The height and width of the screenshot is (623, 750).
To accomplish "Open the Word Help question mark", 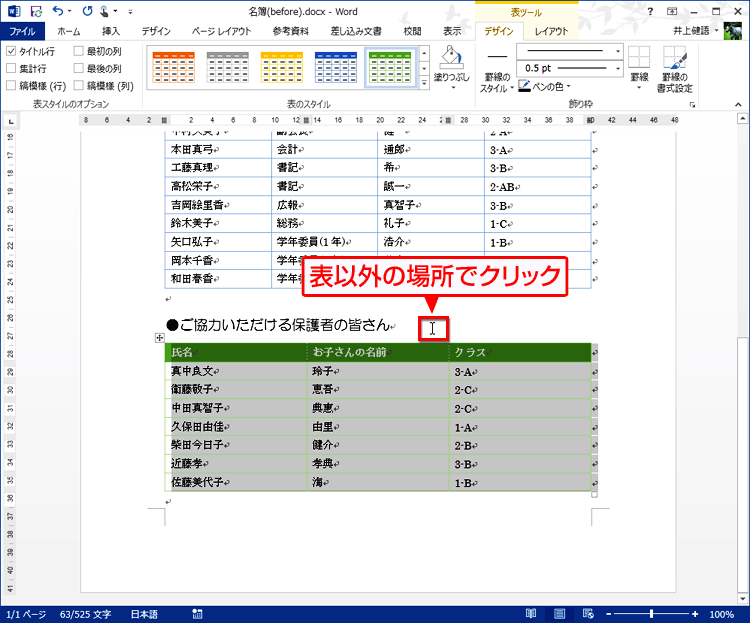I will click(x=650, y=11).
